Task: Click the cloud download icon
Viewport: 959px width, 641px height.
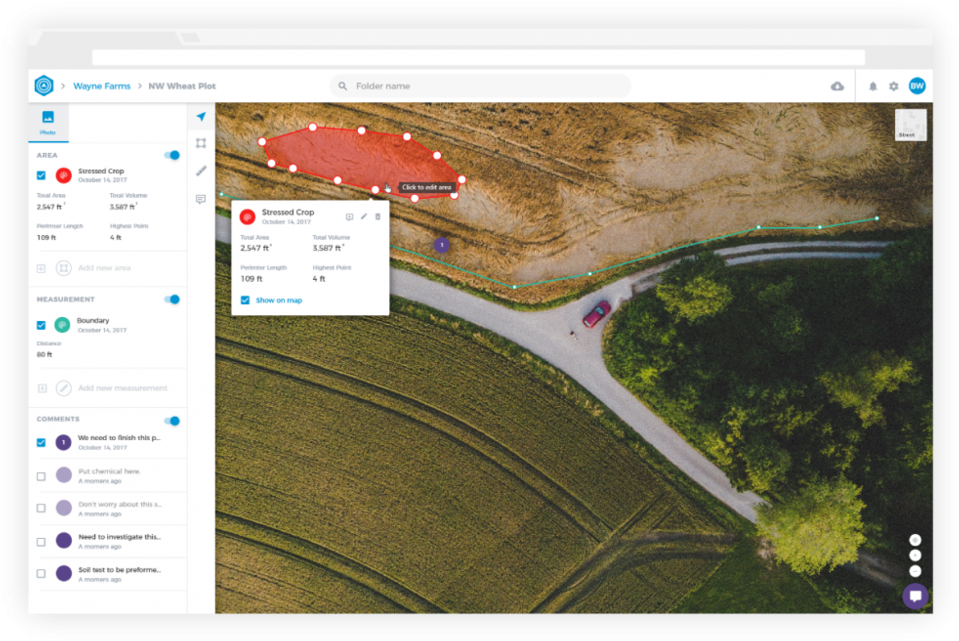Action: point(837,87)
